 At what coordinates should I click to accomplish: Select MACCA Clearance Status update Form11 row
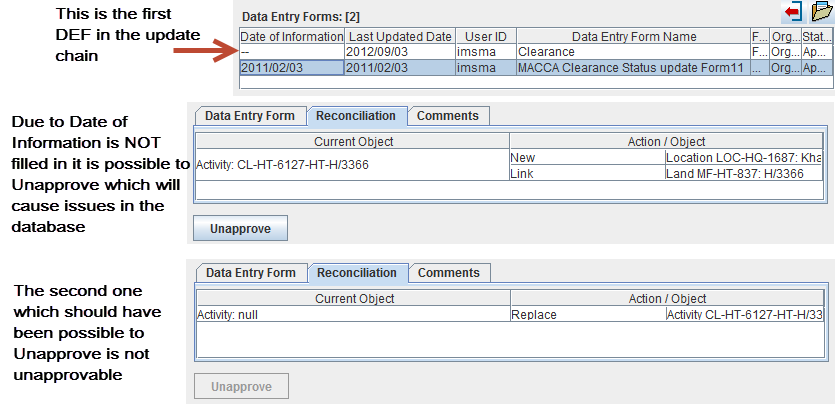pos(632,66)
